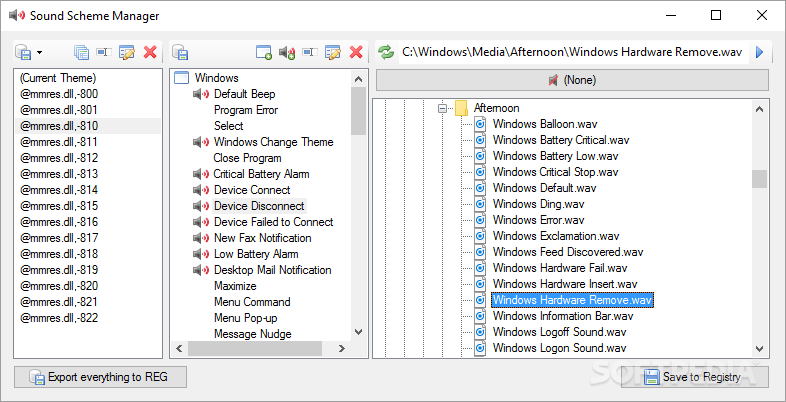Click the file tree scrollbar down arrow

coord(759,348)
